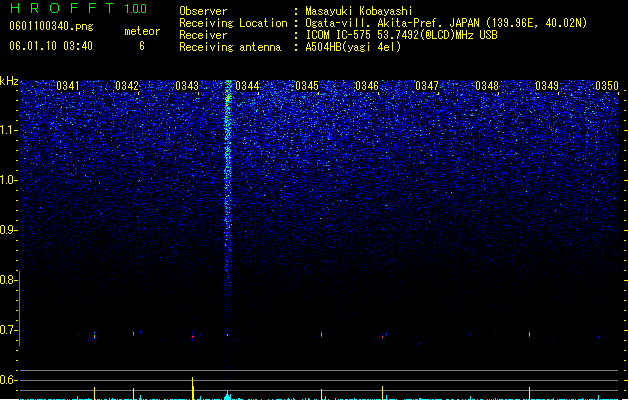Click the 0342 time marker label
This screenshot has width=629, height=400.
pyautogui.click(x=127, y=86)
